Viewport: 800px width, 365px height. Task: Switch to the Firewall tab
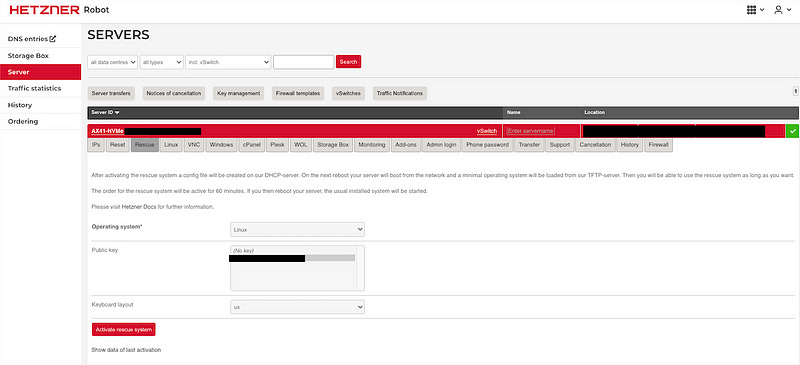point(659,145)
